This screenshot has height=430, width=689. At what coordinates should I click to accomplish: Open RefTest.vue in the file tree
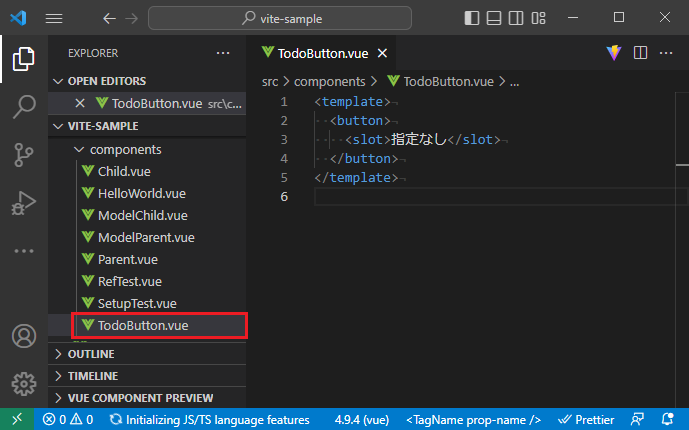147,281
